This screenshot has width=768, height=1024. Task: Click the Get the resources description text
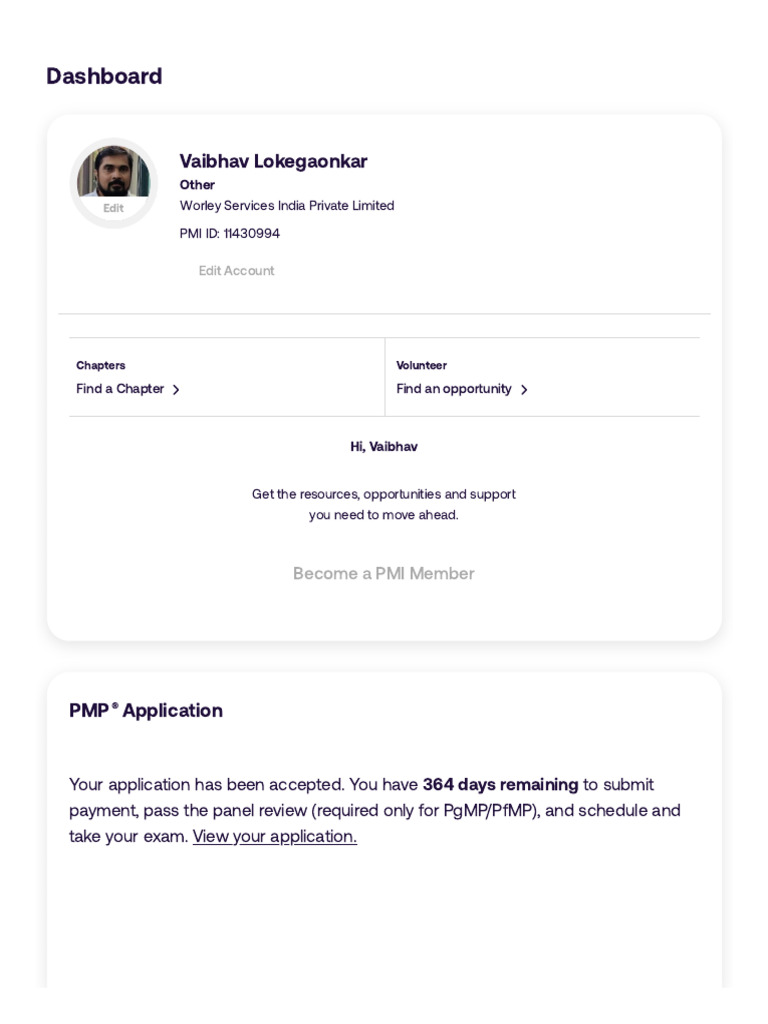(x=384, y=504)
